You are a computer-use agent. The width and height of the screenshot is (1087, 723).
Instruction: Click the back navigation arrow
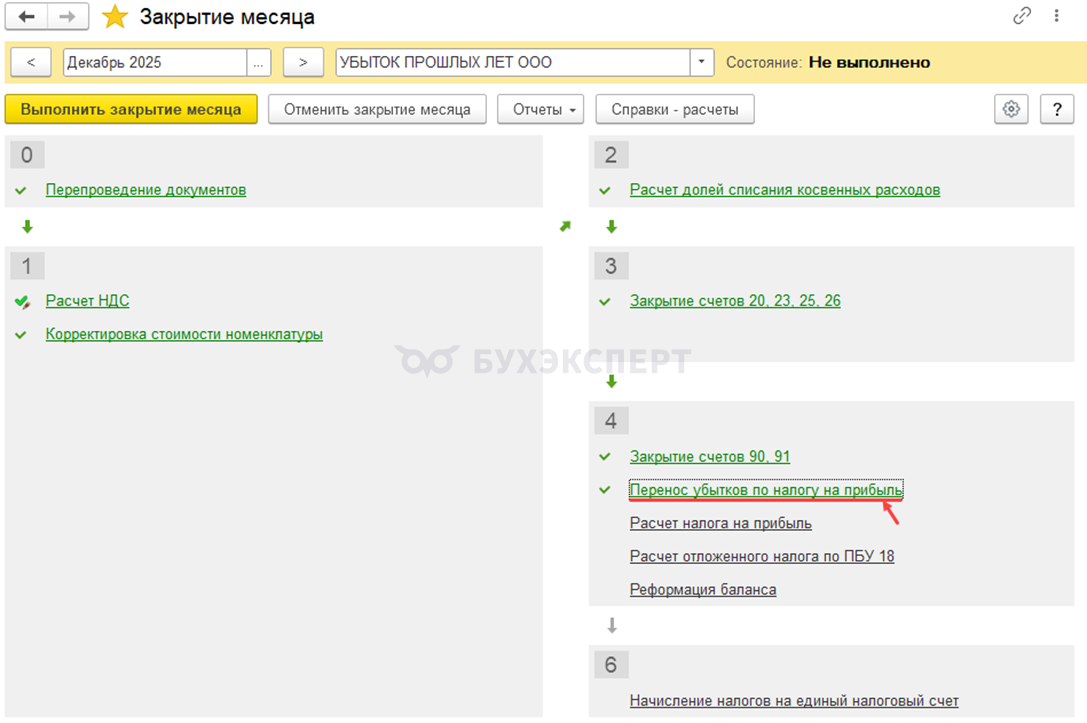tap(27, 17)
